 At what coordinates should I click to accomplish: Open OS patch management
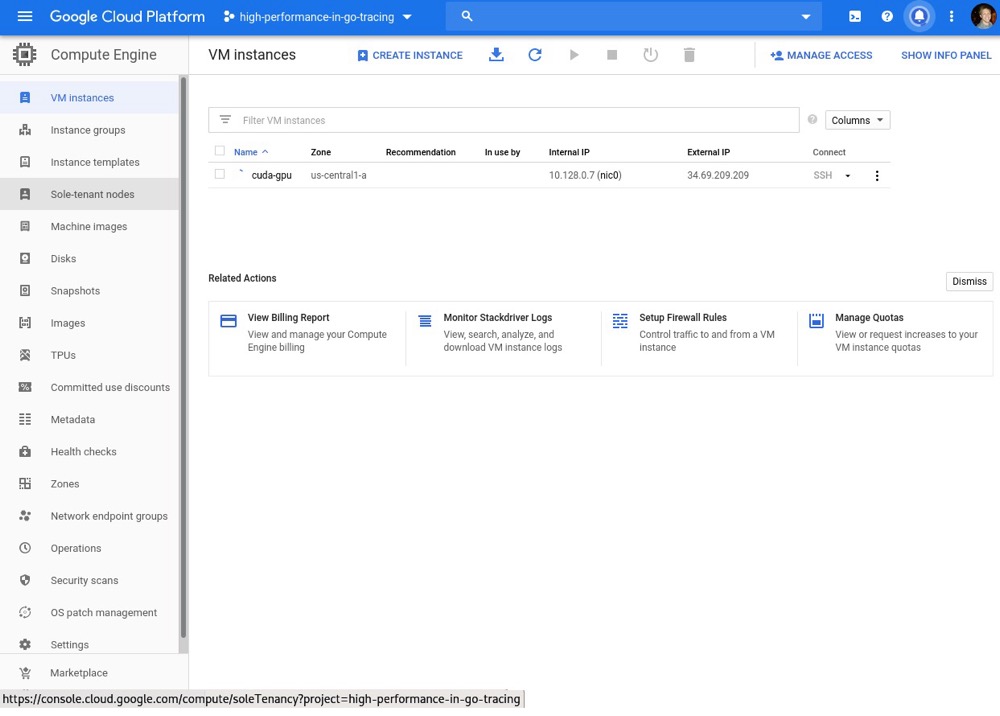[89, 613]
